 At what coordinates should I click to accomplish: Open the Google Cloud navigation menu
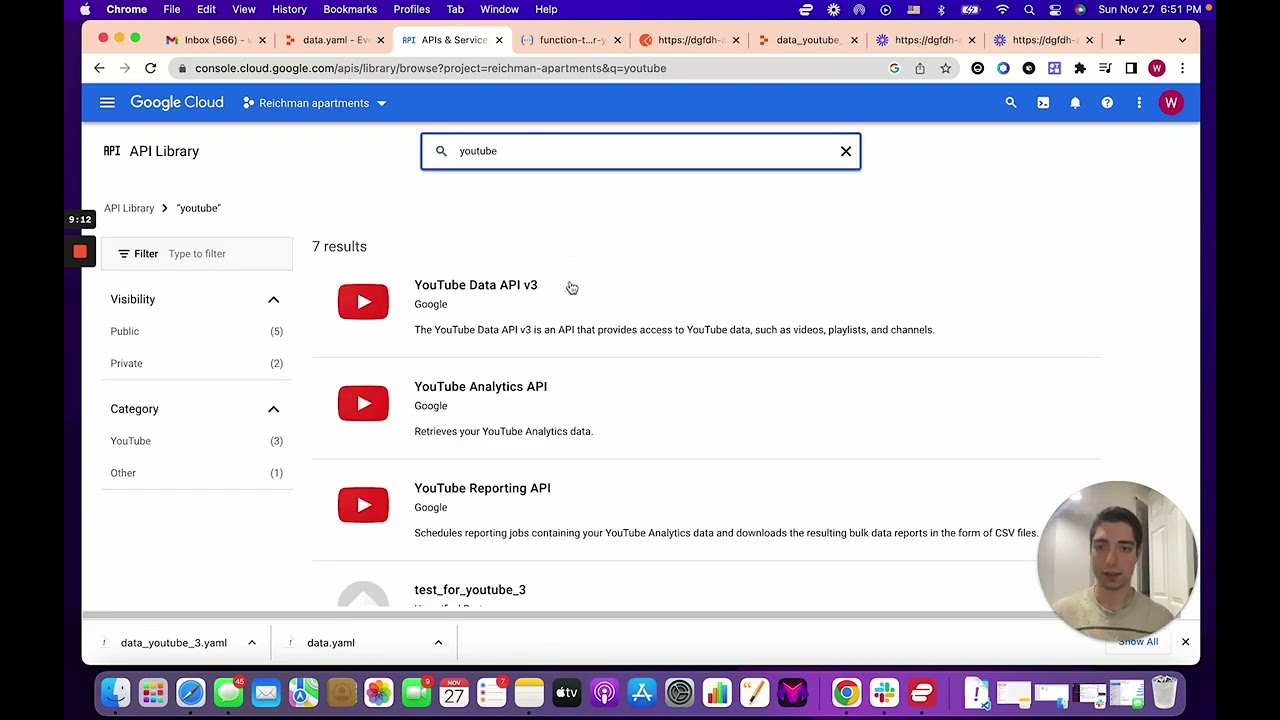point(107,103)
